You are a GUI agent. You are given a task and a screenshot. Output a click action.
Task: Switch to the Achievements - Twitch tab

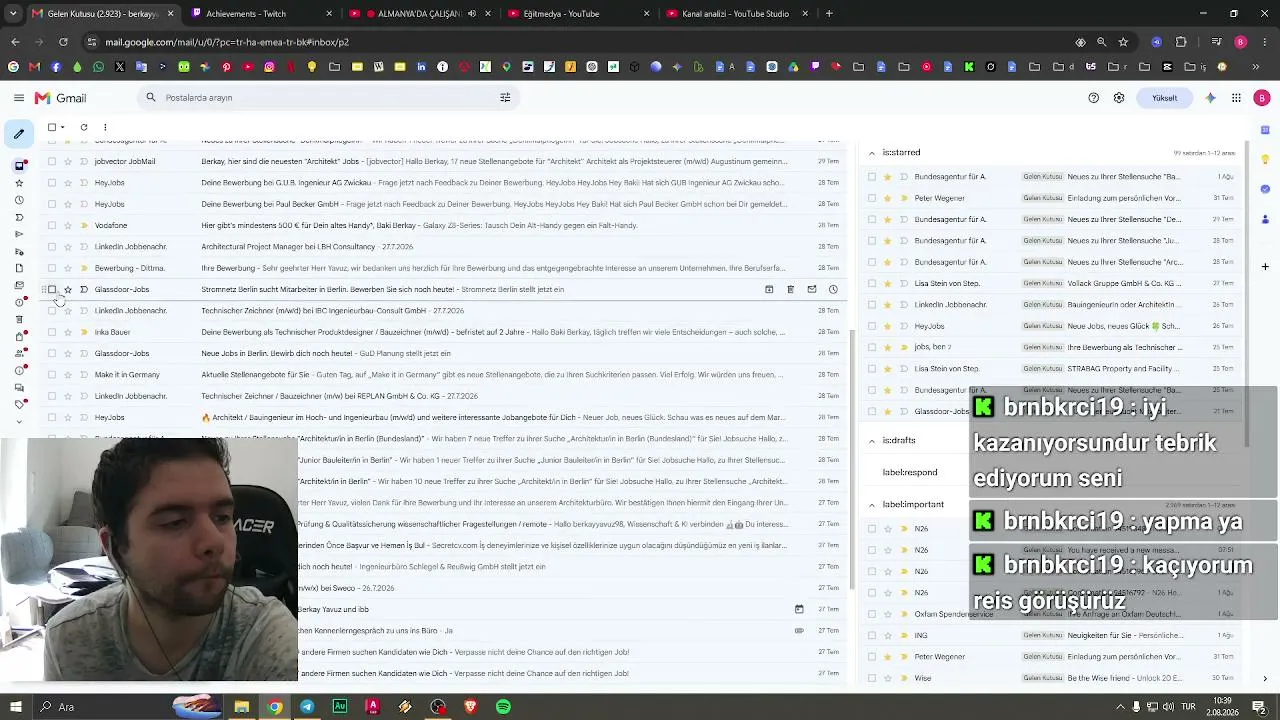click(x=263, y=14)
